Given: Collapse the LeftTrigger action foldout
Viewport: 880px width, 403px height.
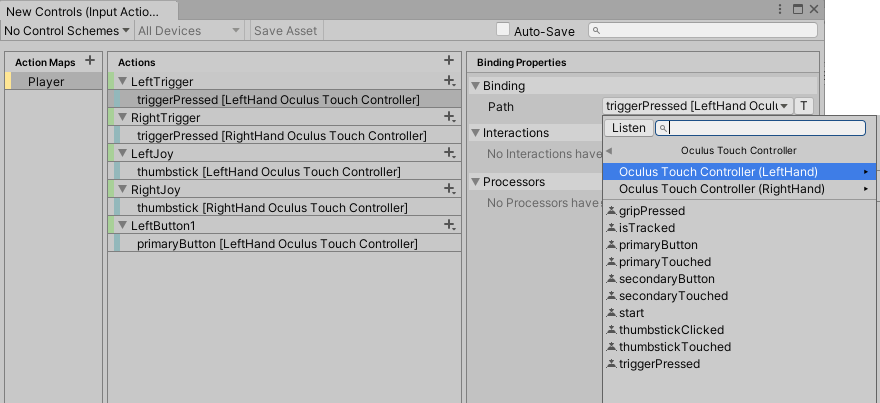Looking at the screenshot, I should pyautogui.click(x=122, y=81).
